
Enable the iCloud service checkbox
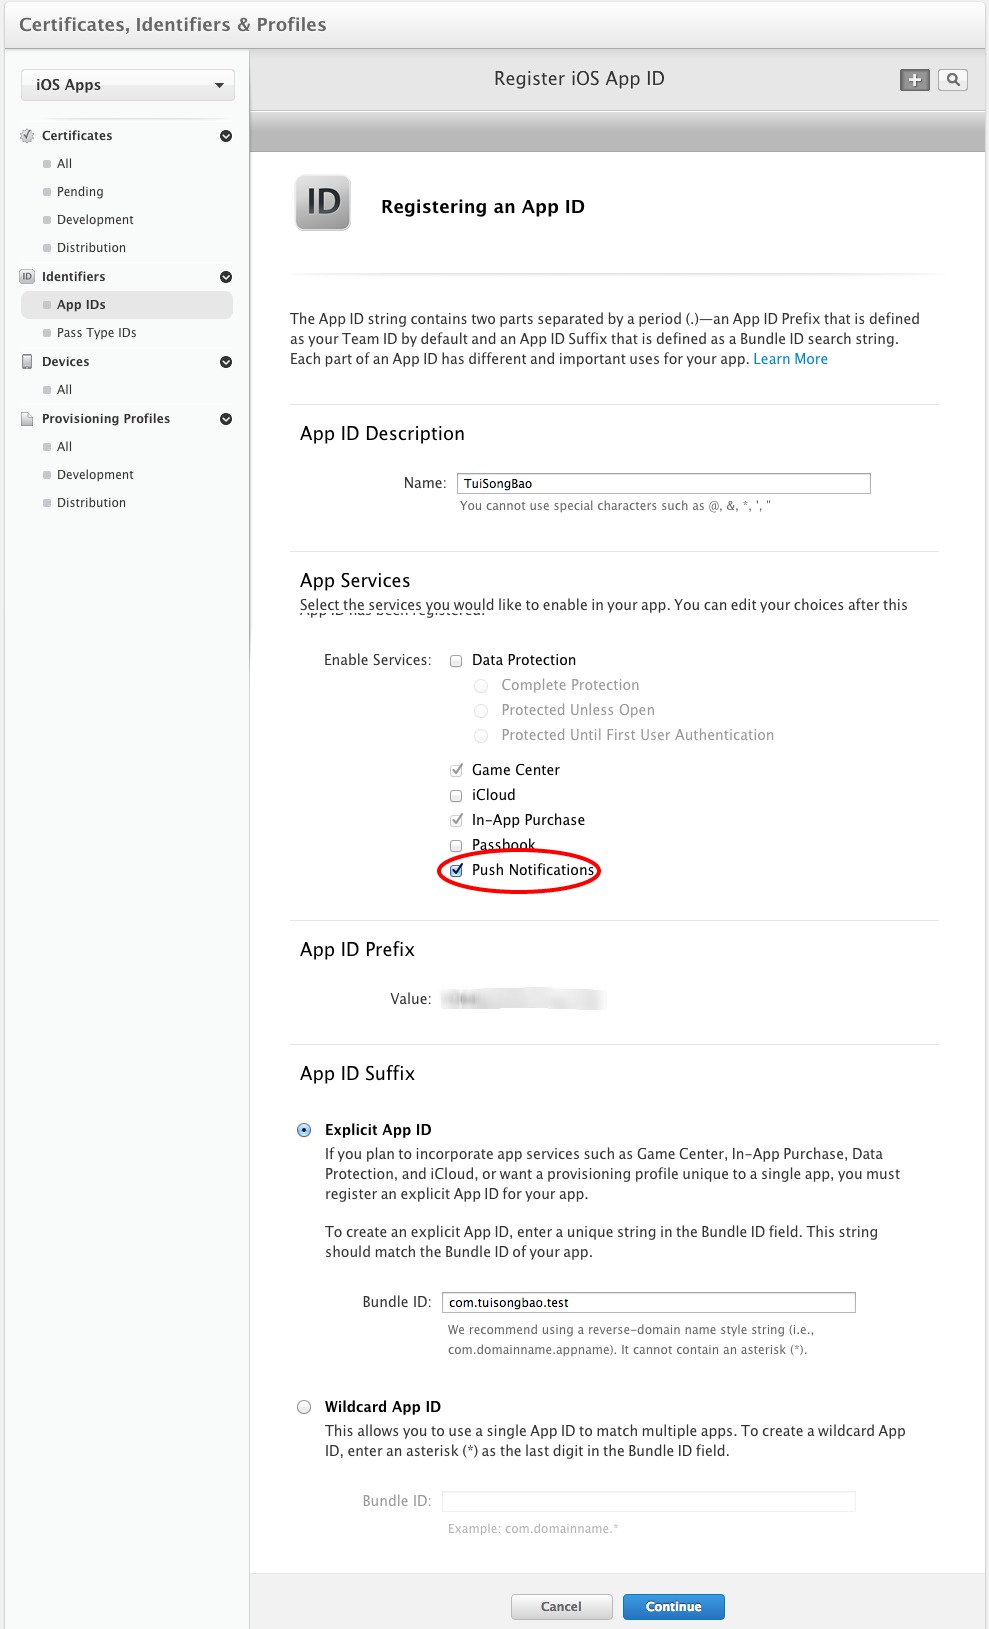456,796
